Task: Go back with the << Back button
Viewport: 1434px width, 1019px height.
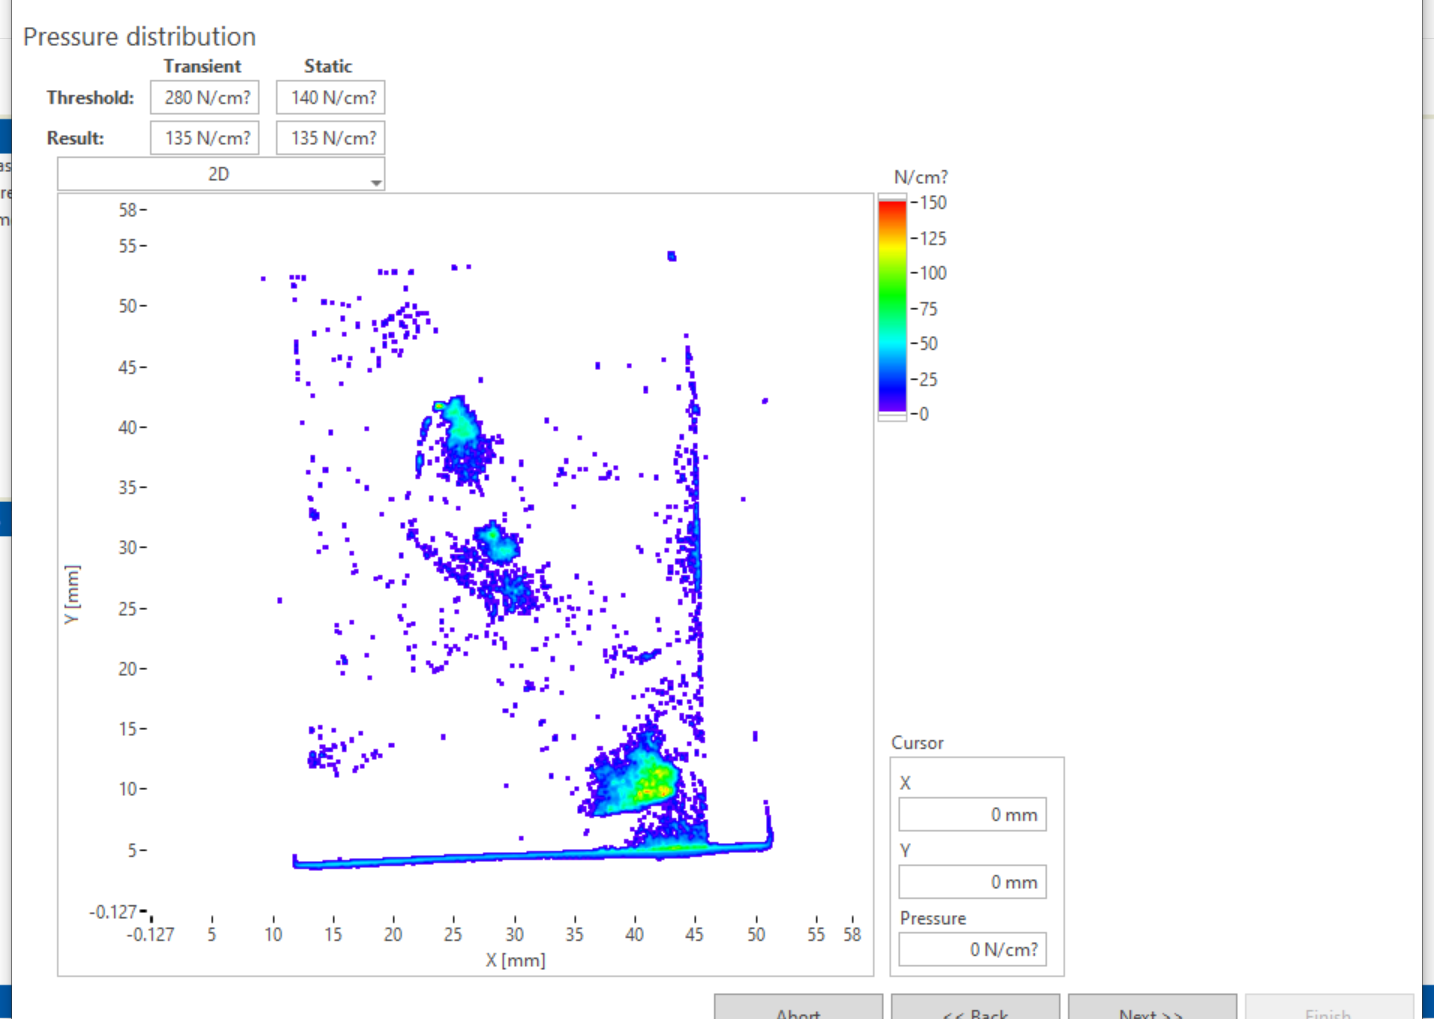Action: pyautogui.click(x=975, y=1009)
